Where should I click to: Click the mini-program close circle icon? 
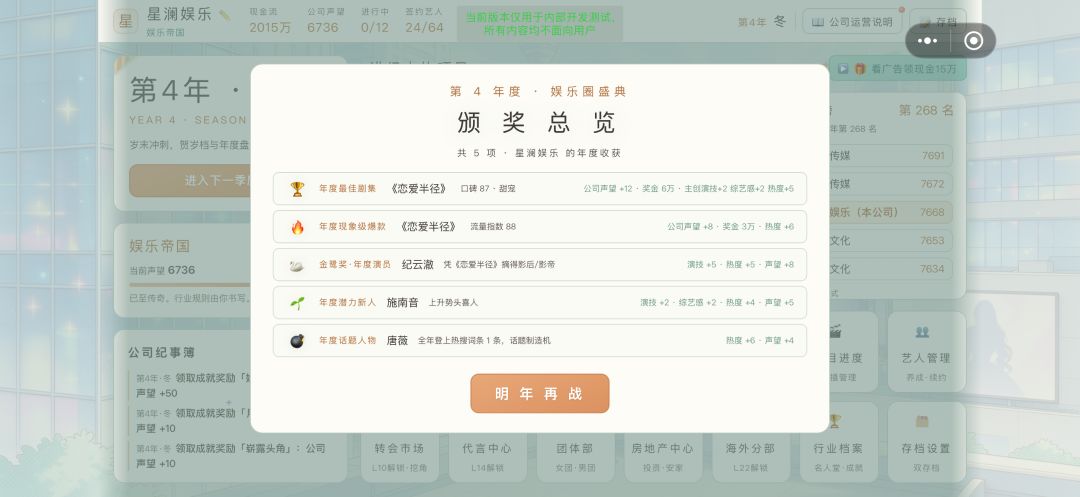(973, 41)
